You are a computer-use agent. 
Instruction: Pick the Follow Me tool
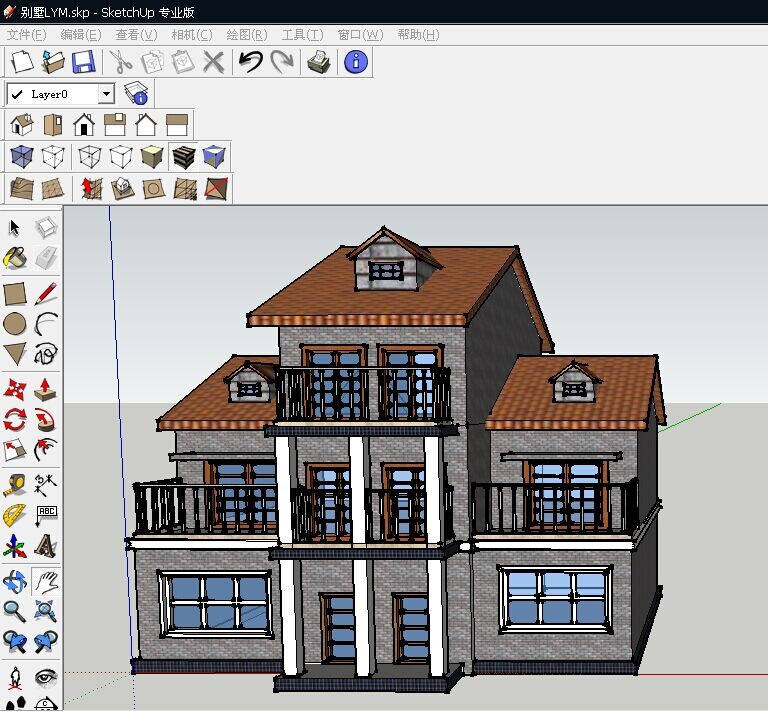[45, 420]
